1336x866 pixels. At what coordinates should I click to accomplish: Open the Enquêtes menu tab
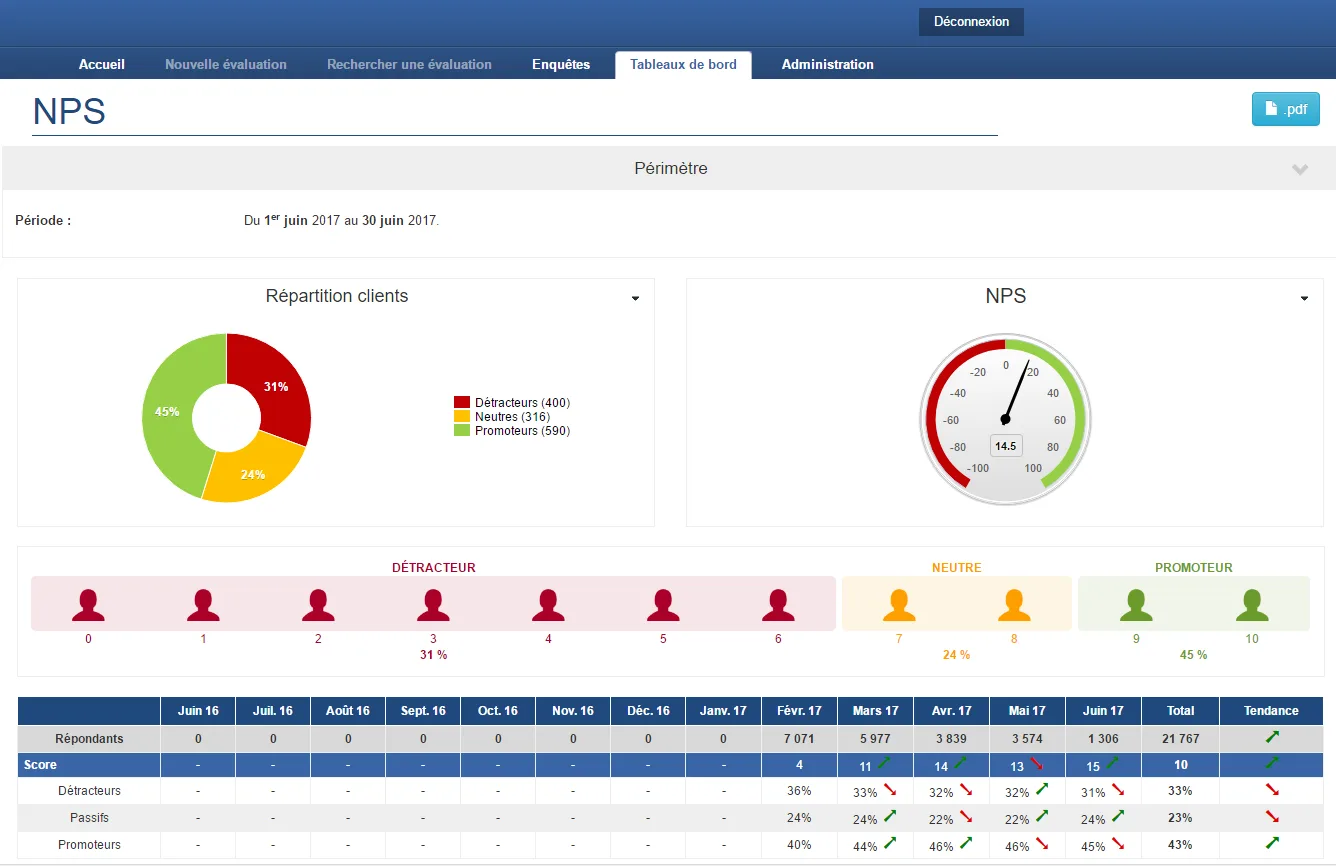[561, 64]
